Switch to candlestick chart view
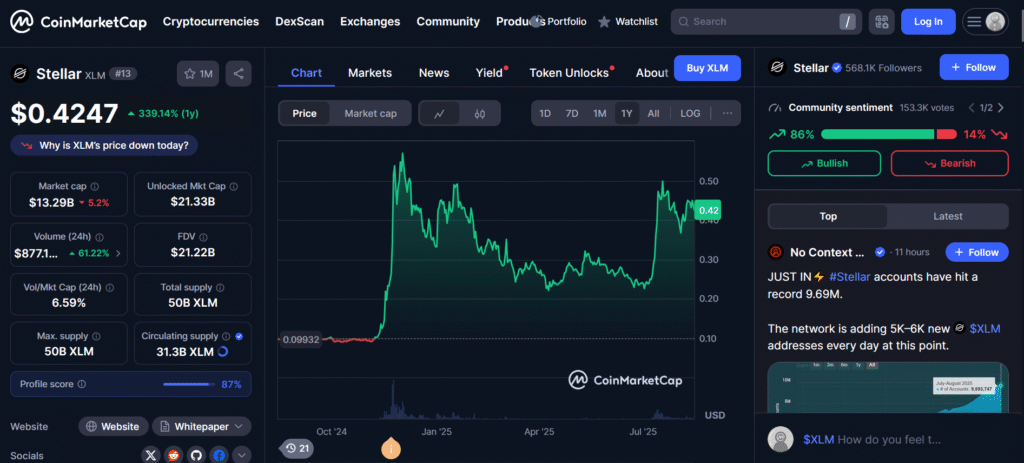Viewport: 1024px width, 463px height. (x=480, y=114)
